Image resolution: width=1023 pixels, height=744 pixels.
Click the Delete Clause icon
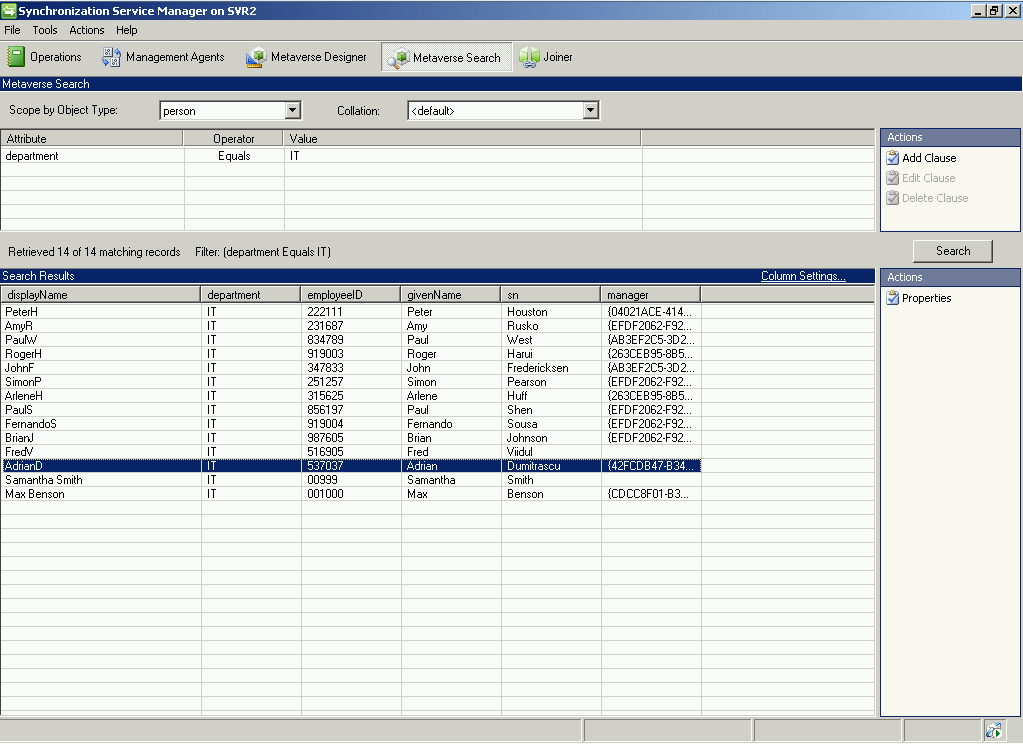(893, 198)
